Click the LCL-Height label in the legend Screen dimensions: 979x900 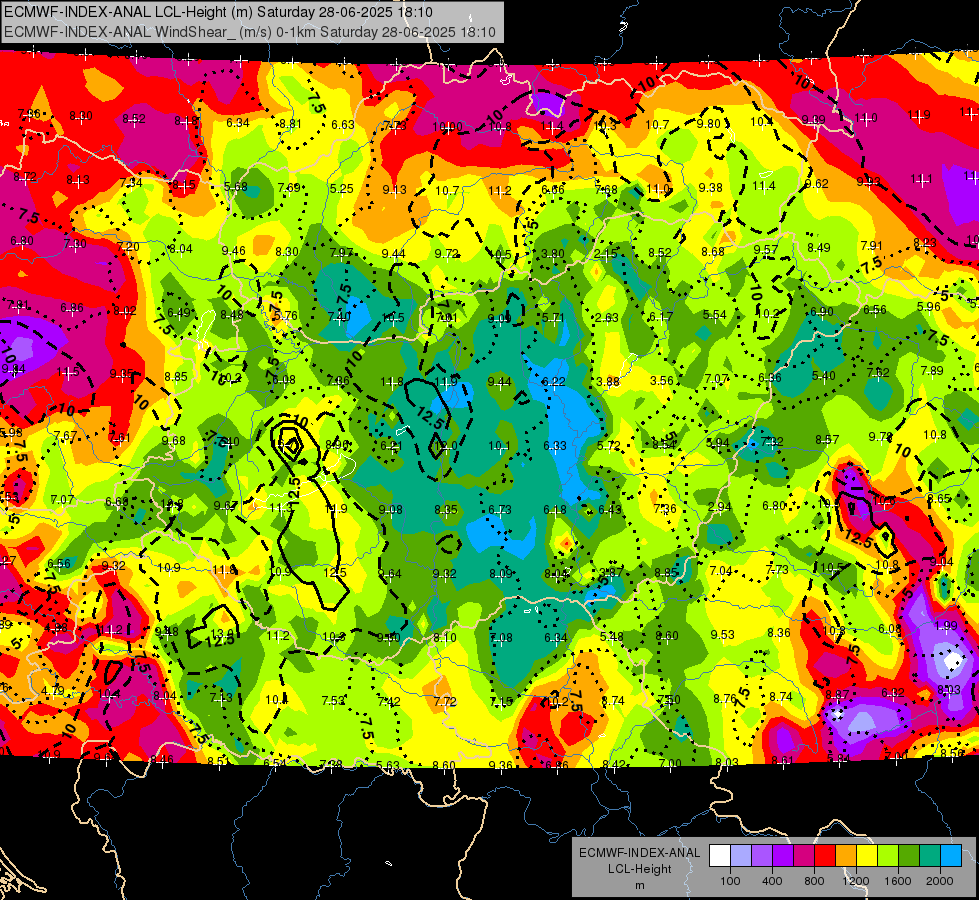[x=639, y=869]
